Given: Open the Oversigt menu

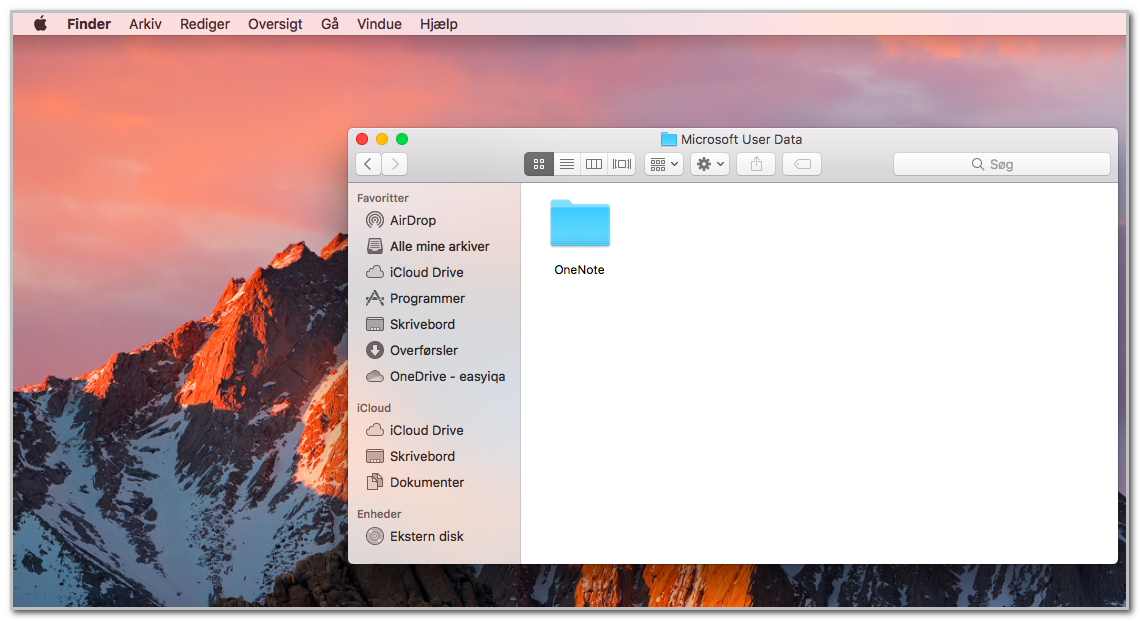Looking at the screenshot, I should click(275, 24).
